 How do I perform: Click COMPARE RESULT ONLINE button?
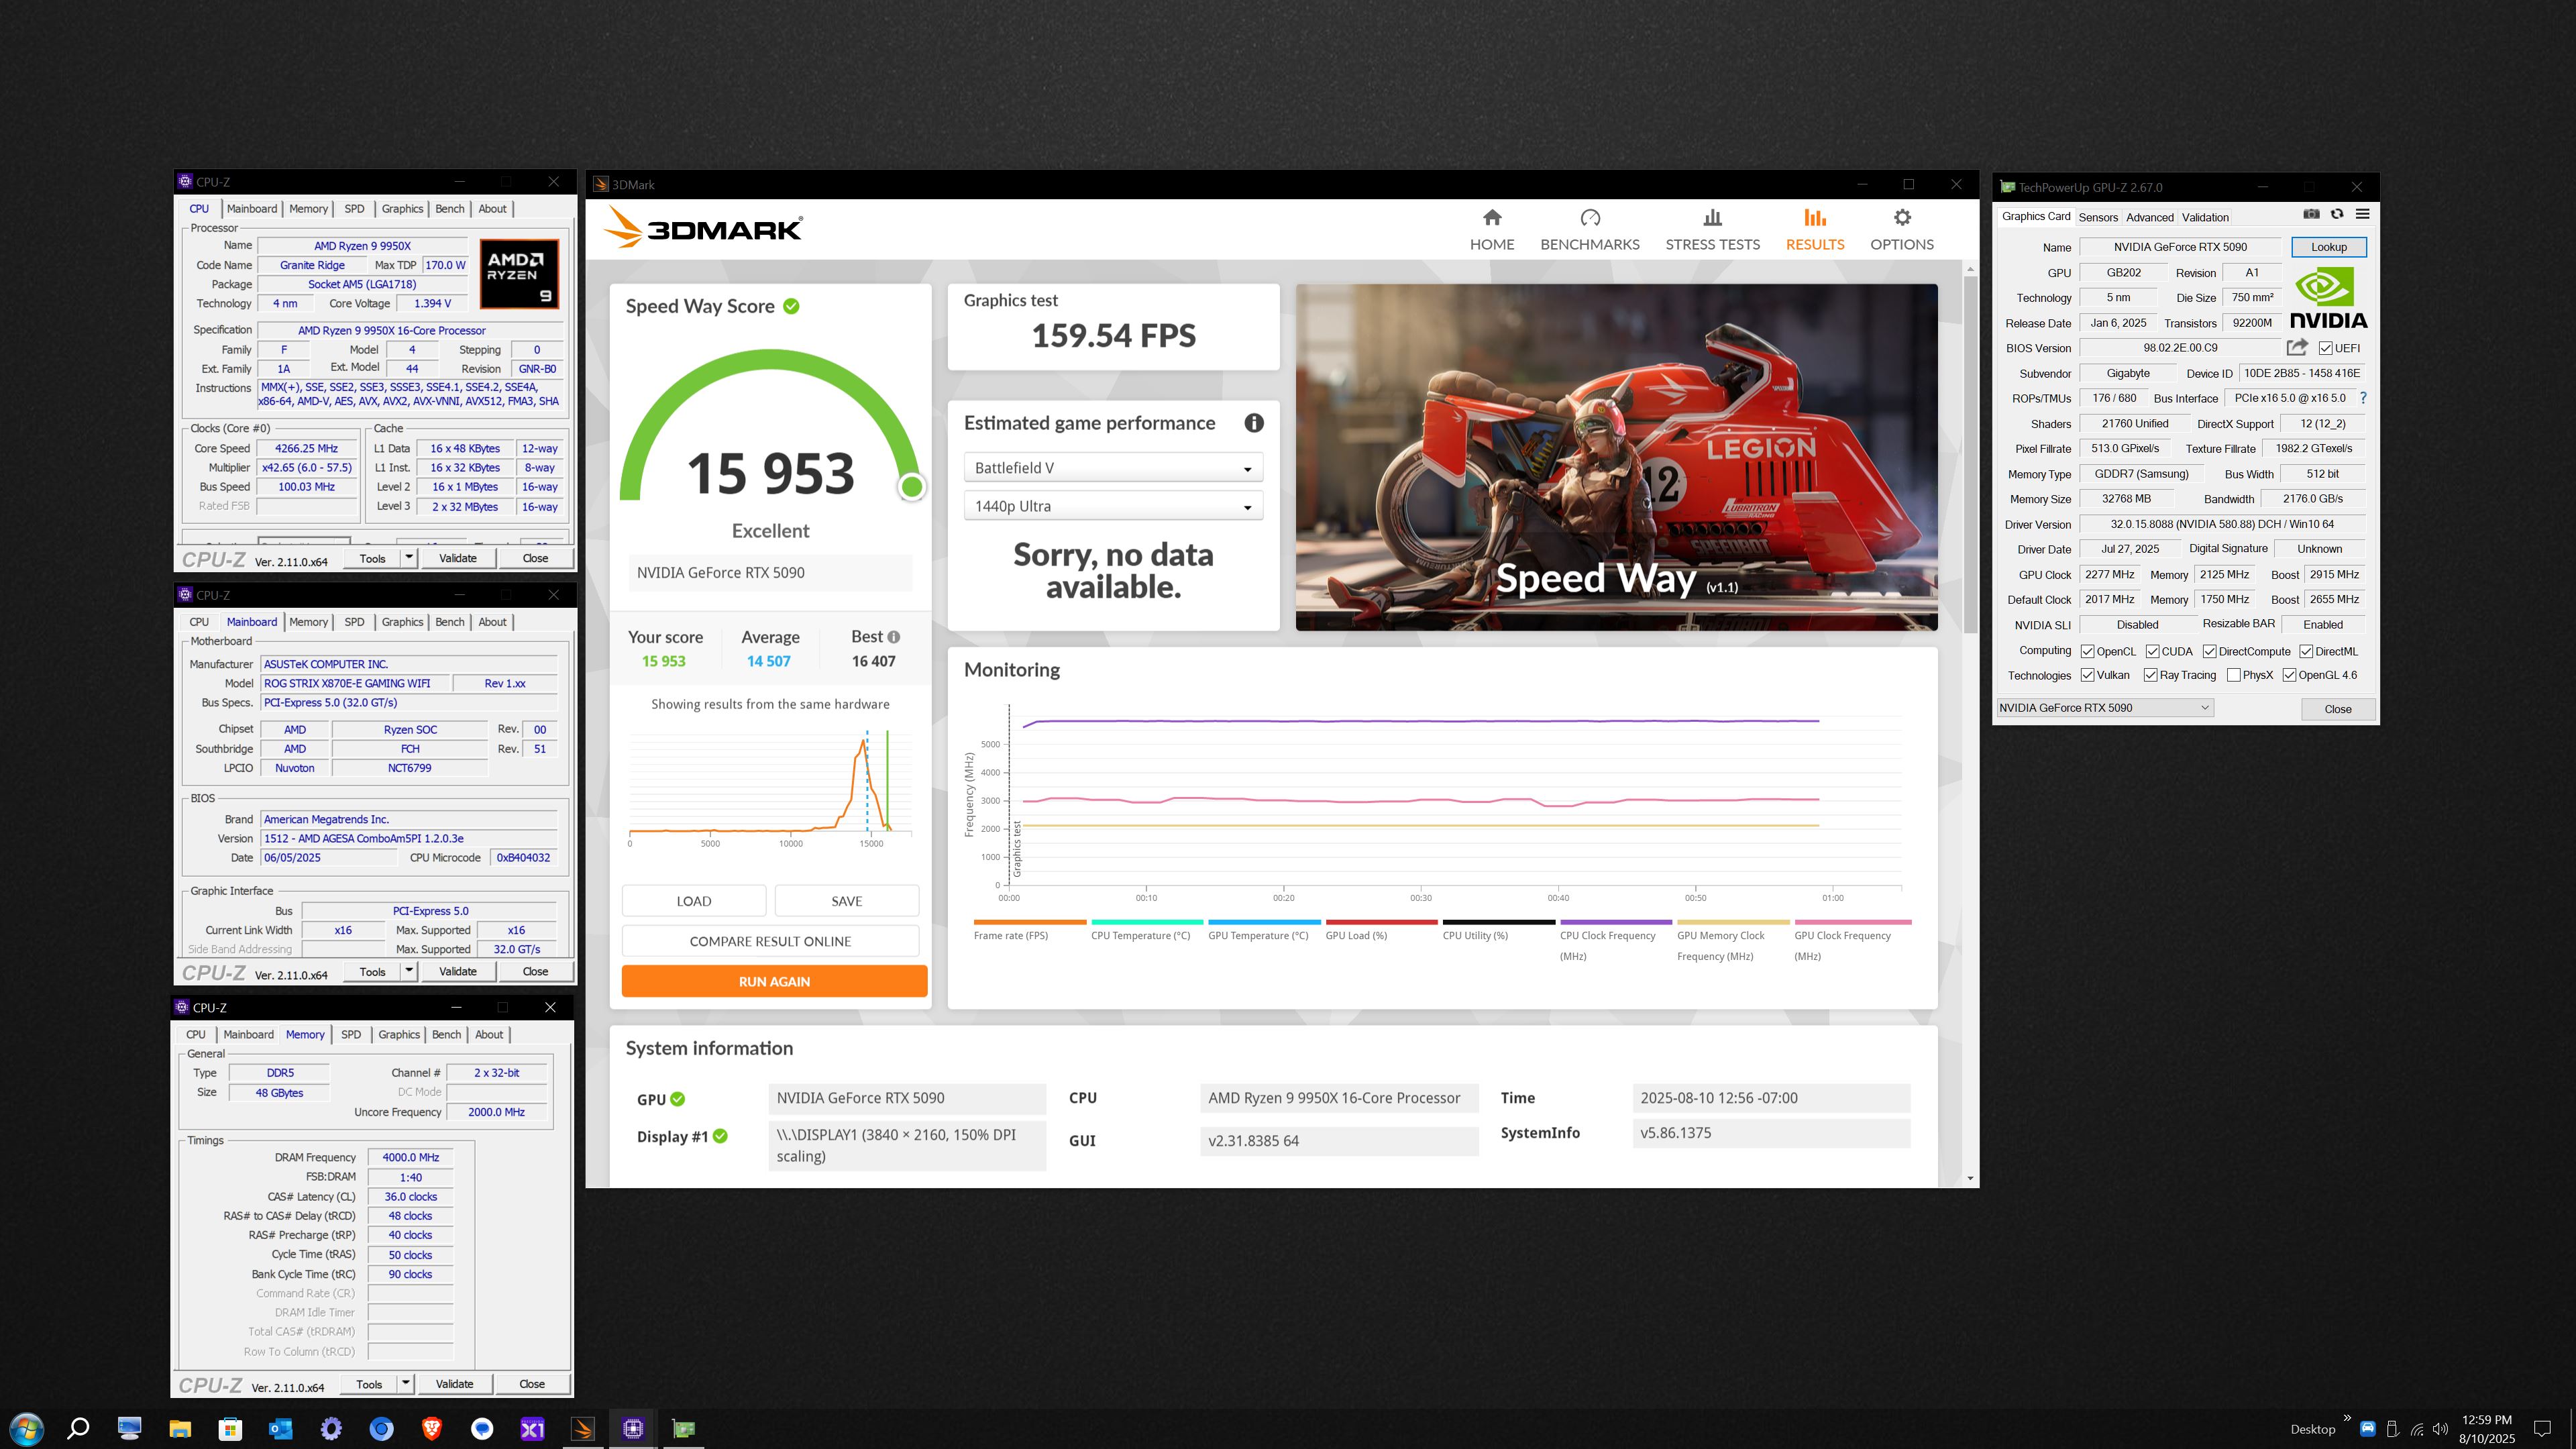pyautogui.click(x=770, y=941)
